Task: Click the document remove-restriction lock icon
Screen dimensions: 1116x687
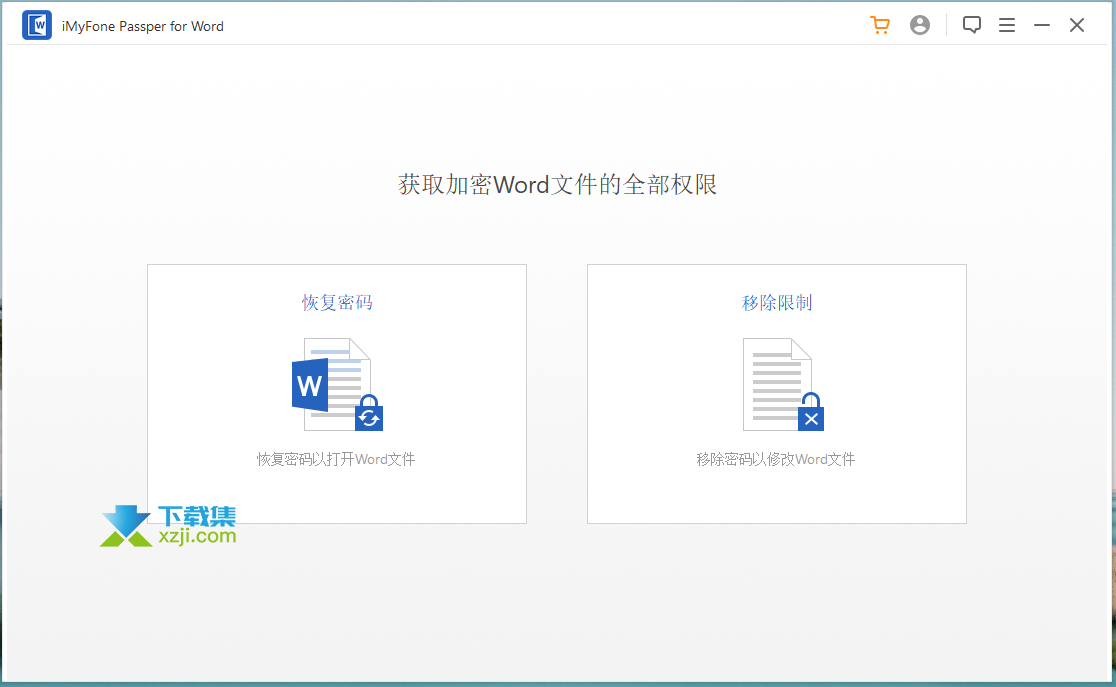Action: pos(783,384)
